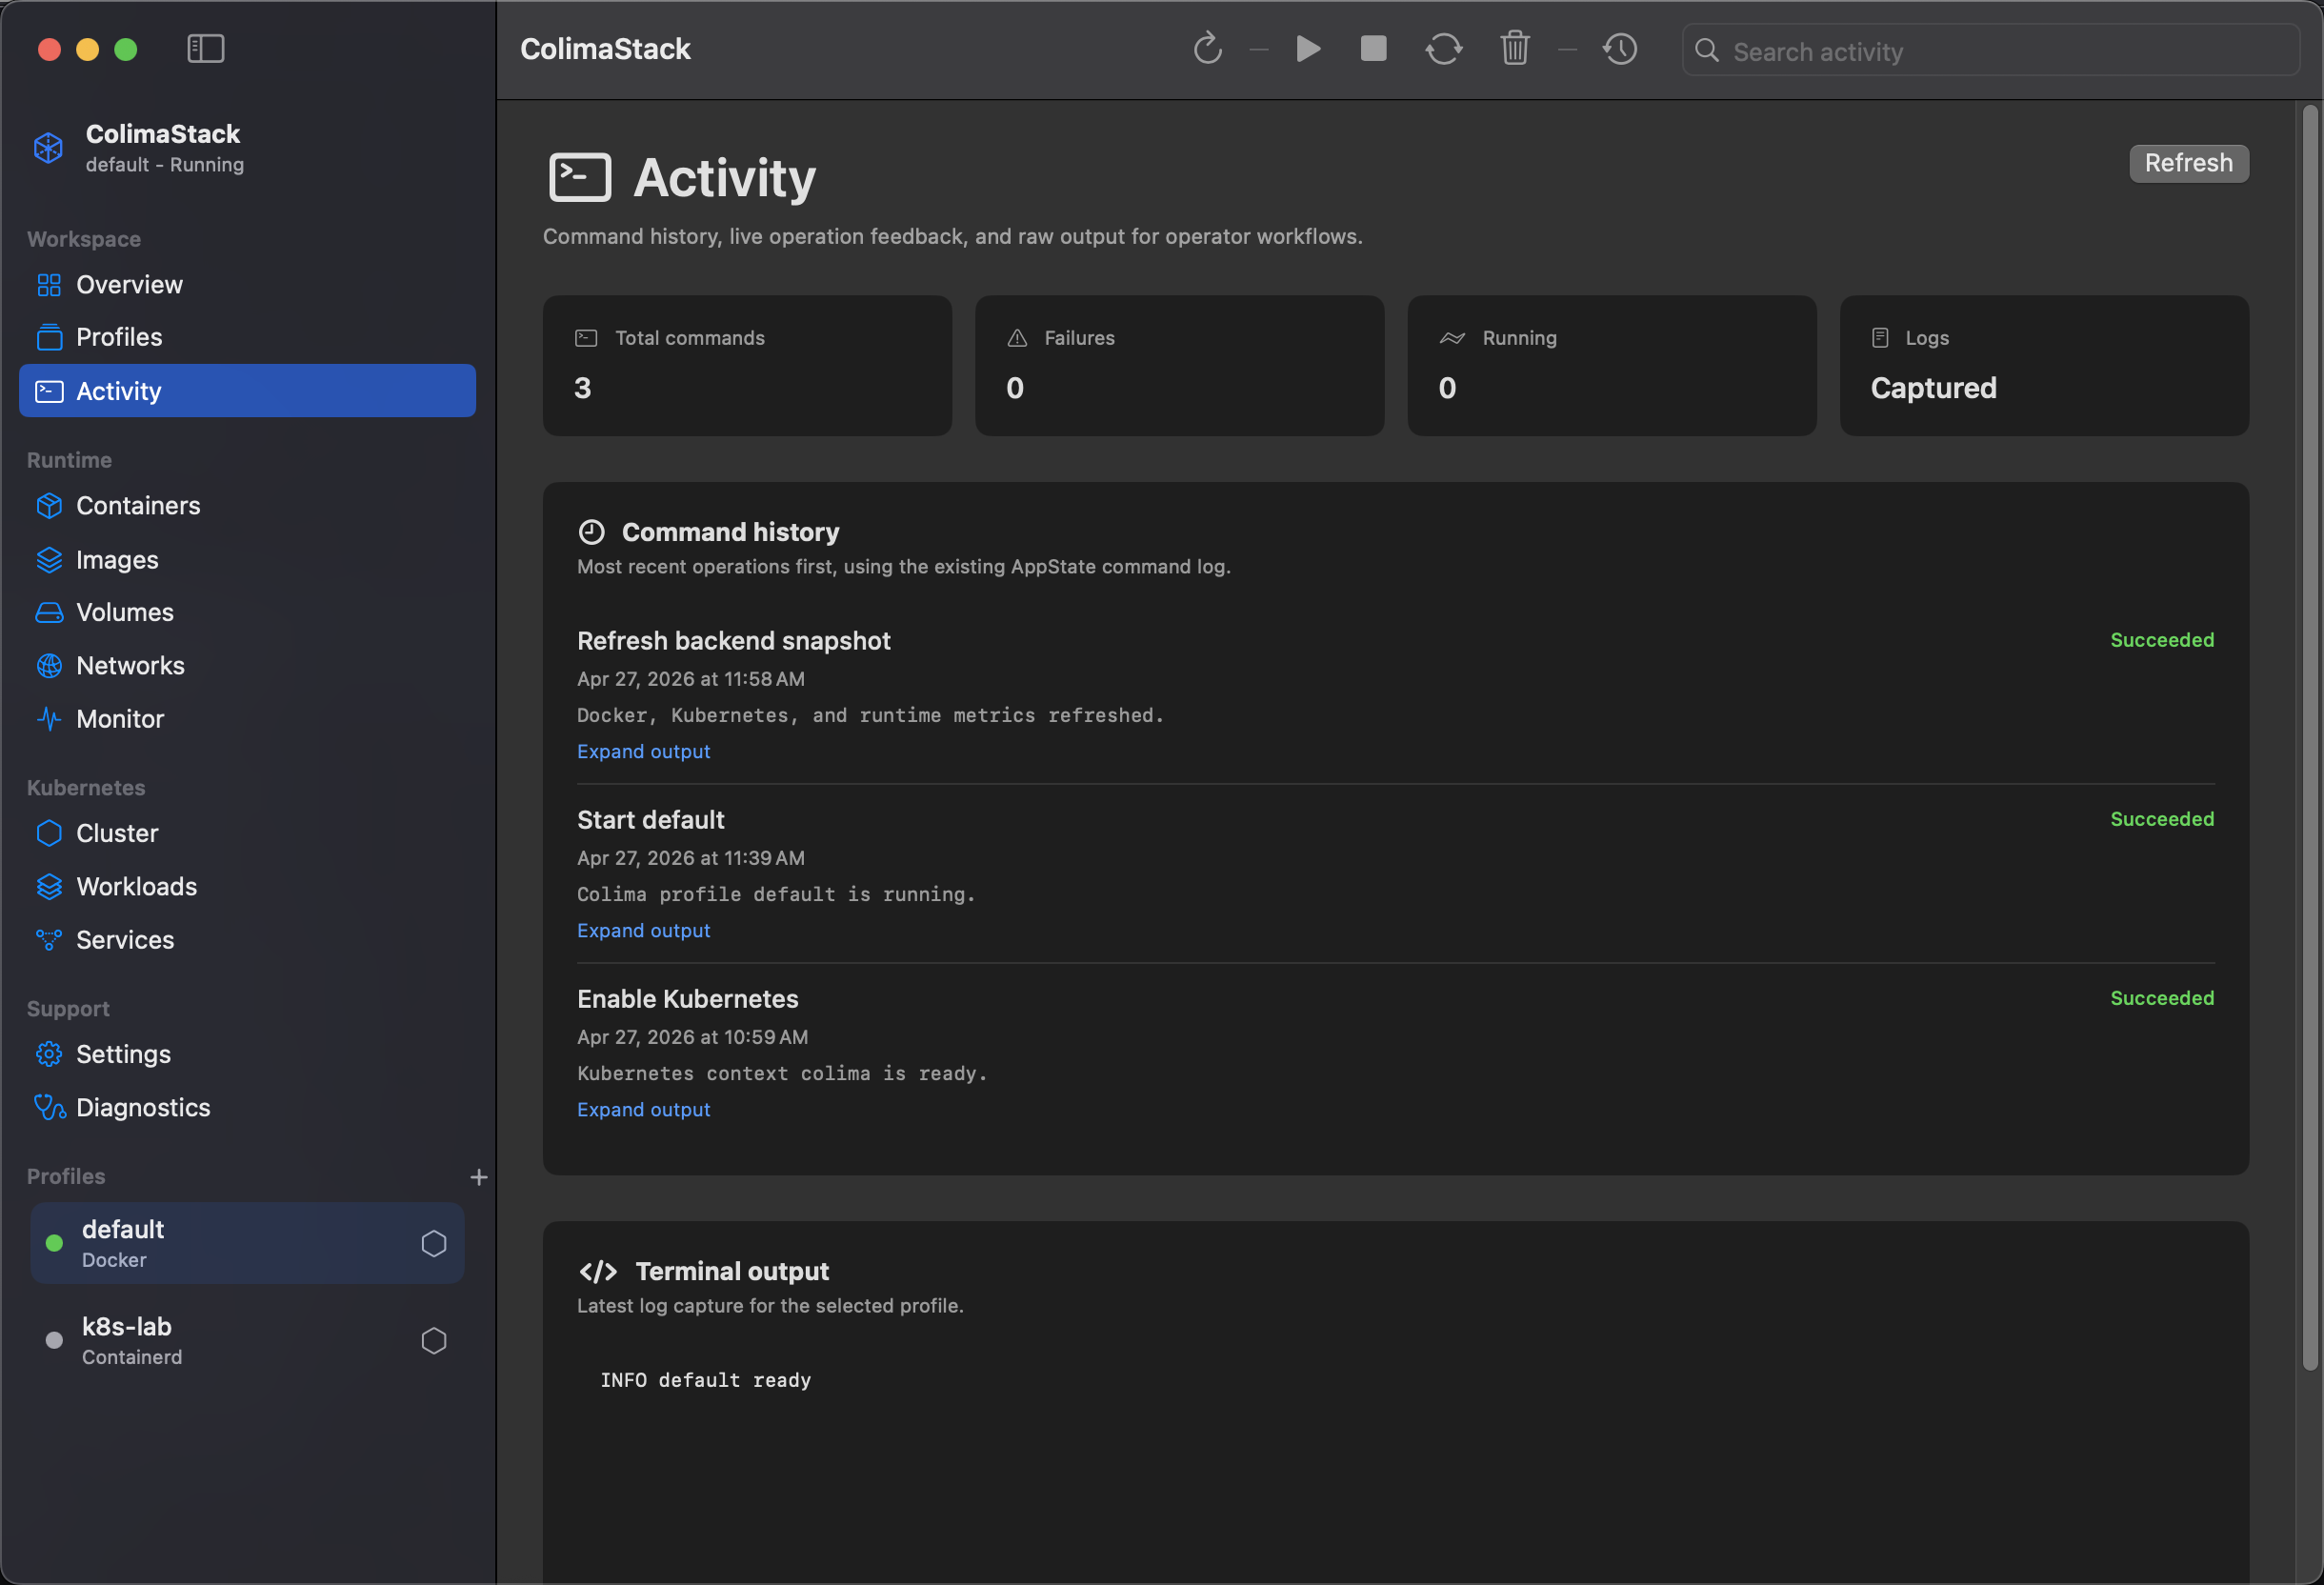Click Succeeded status of Enable Kubernetes
The height and width of the screenshot is (1585, 2324).
click(2162, 998)
